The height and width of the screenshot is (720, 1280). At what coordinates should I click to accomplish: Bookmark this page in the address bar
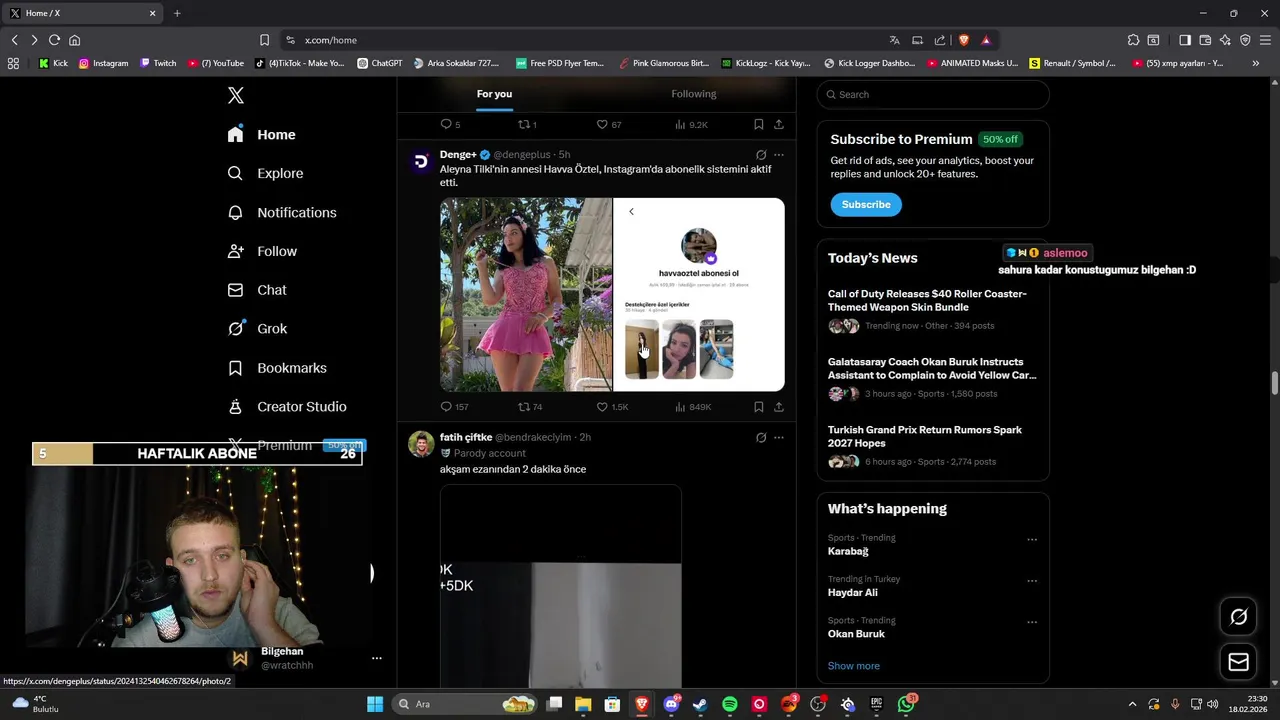tap(264, 40)
